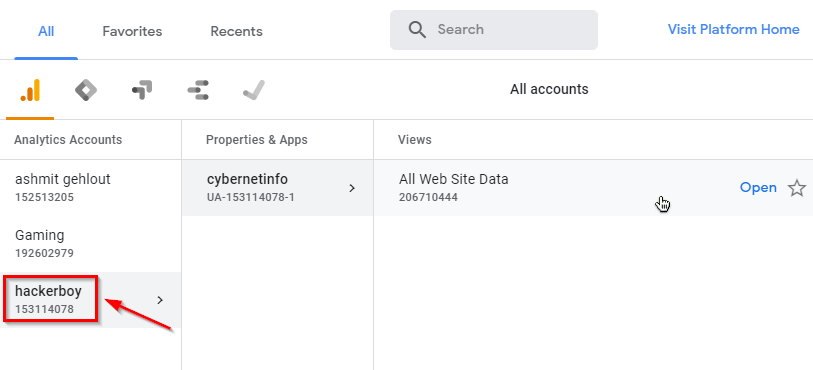Select the ashmit gehlout account
The height and width of the screenshot is (370, 813).
click(x=91, y=188)
